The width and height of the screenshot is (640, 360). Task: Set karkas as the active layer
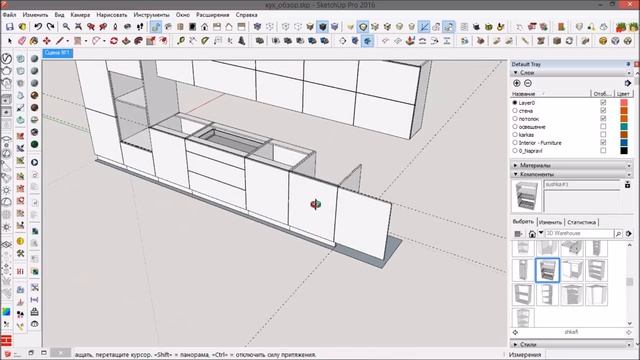[x=515, y=135]
